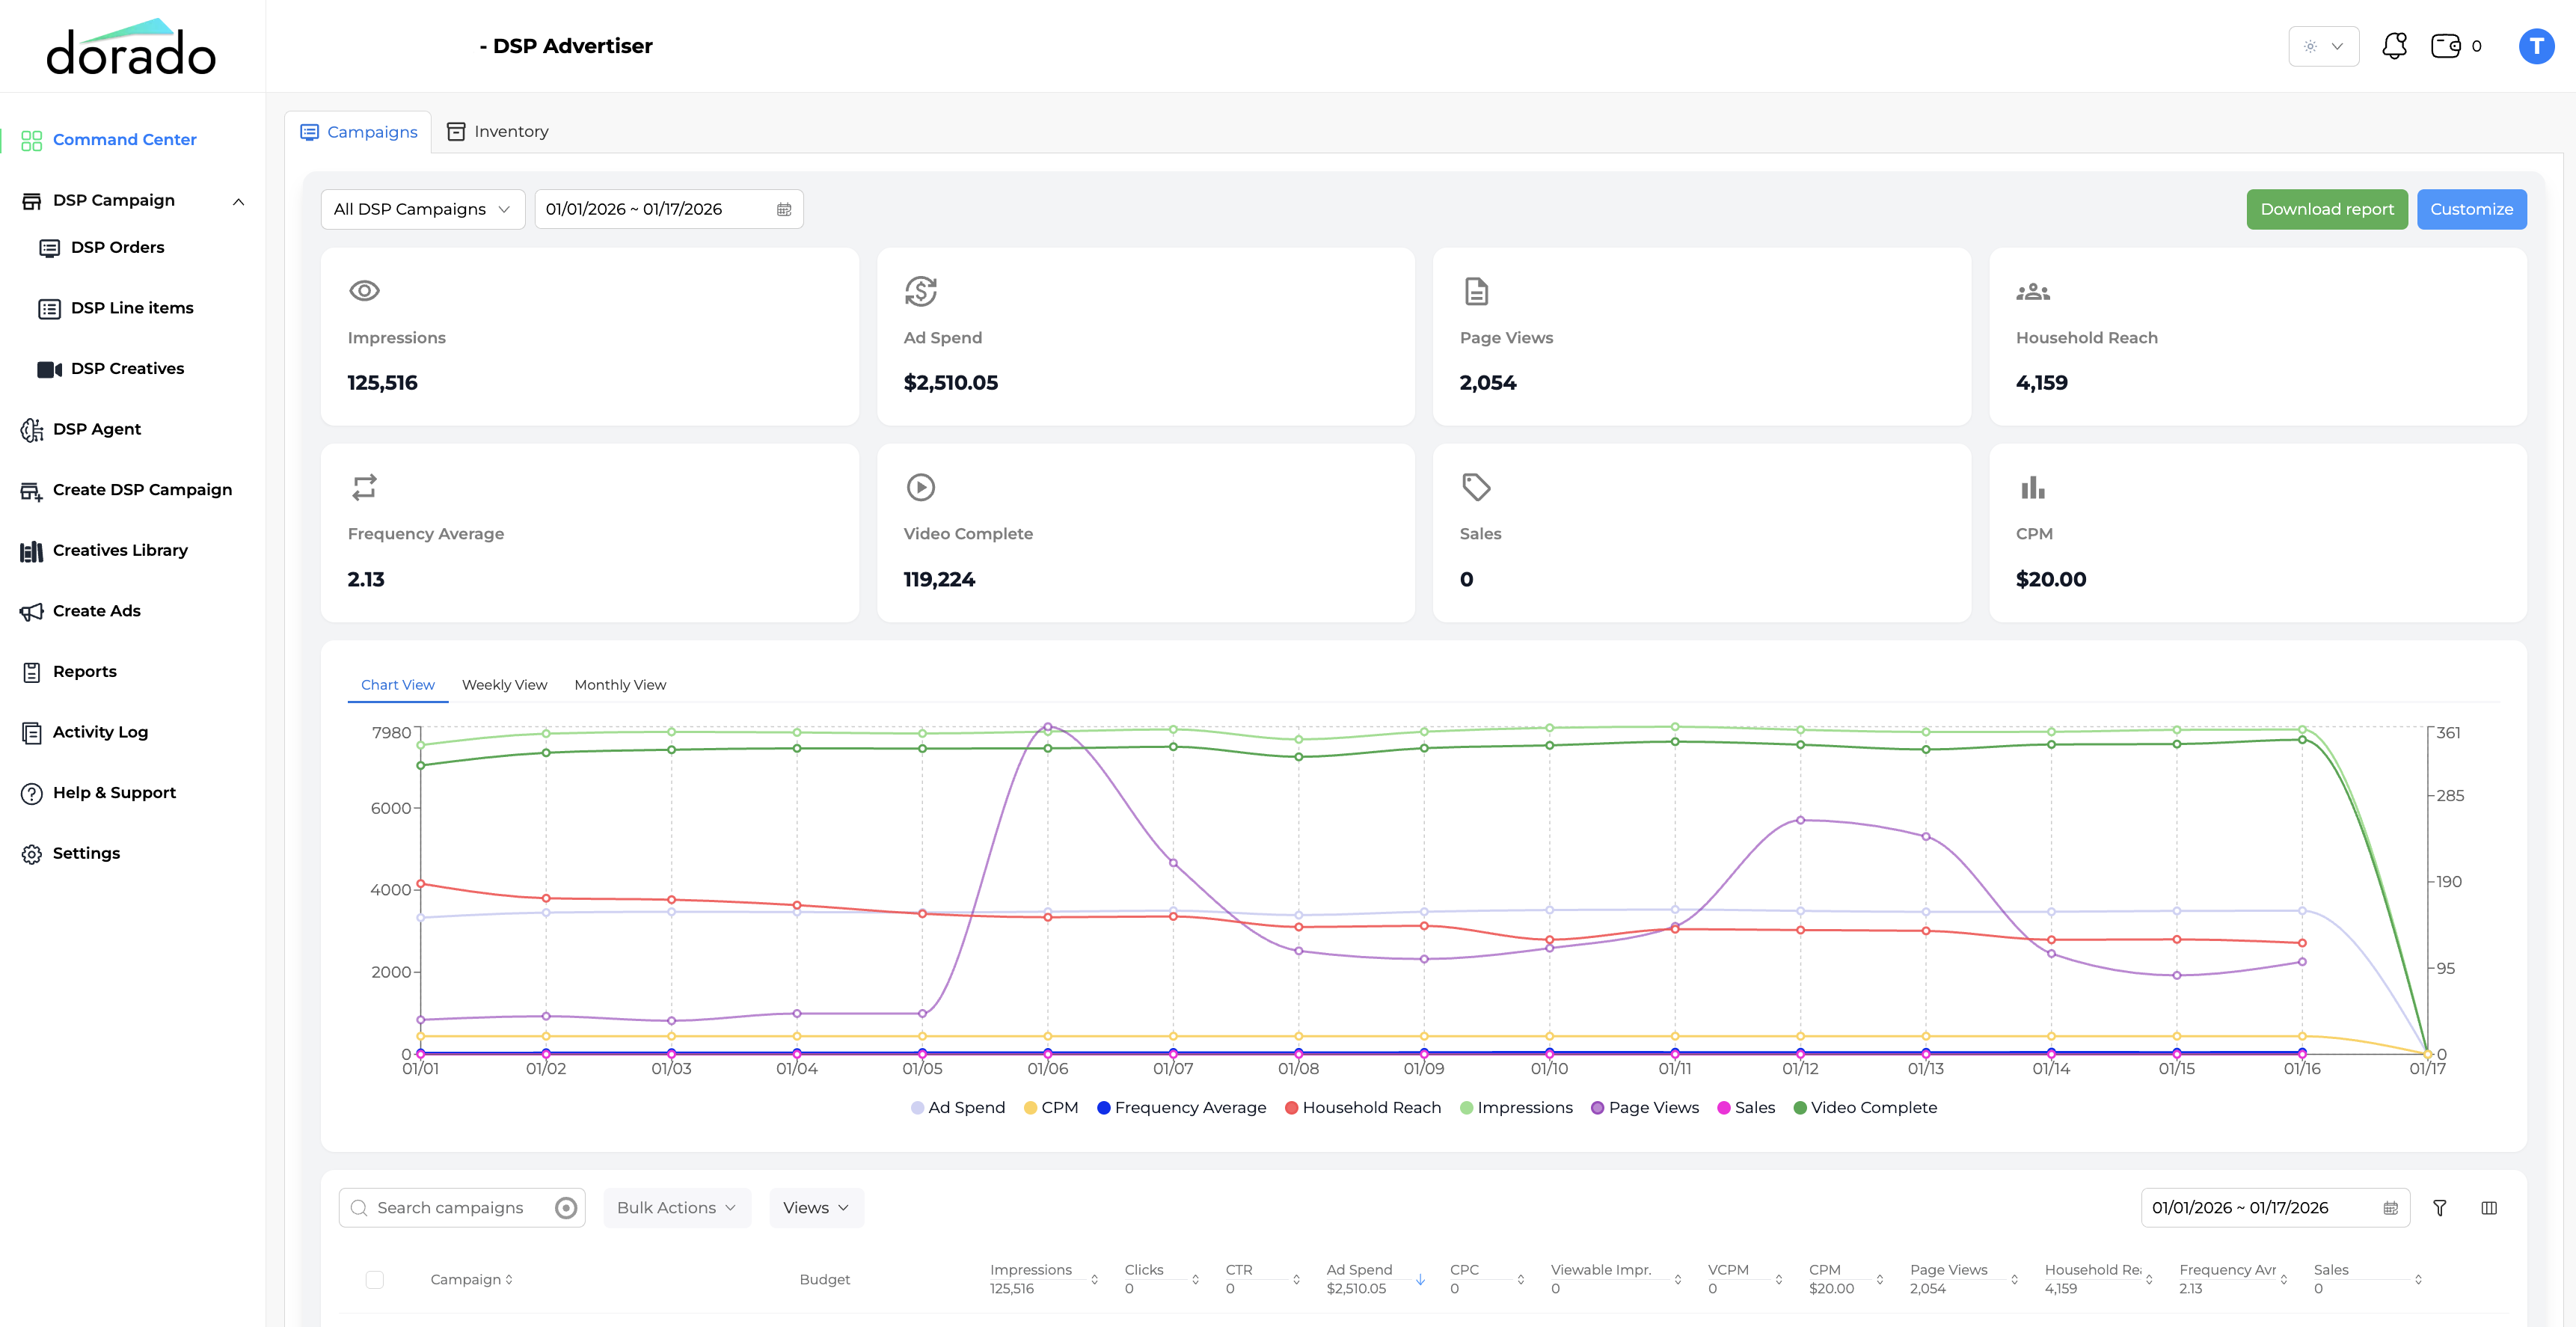This screenshot has width=2576, height=1327.
Task: Switch to Weekly View tab
Action: [x=504, y=685]
